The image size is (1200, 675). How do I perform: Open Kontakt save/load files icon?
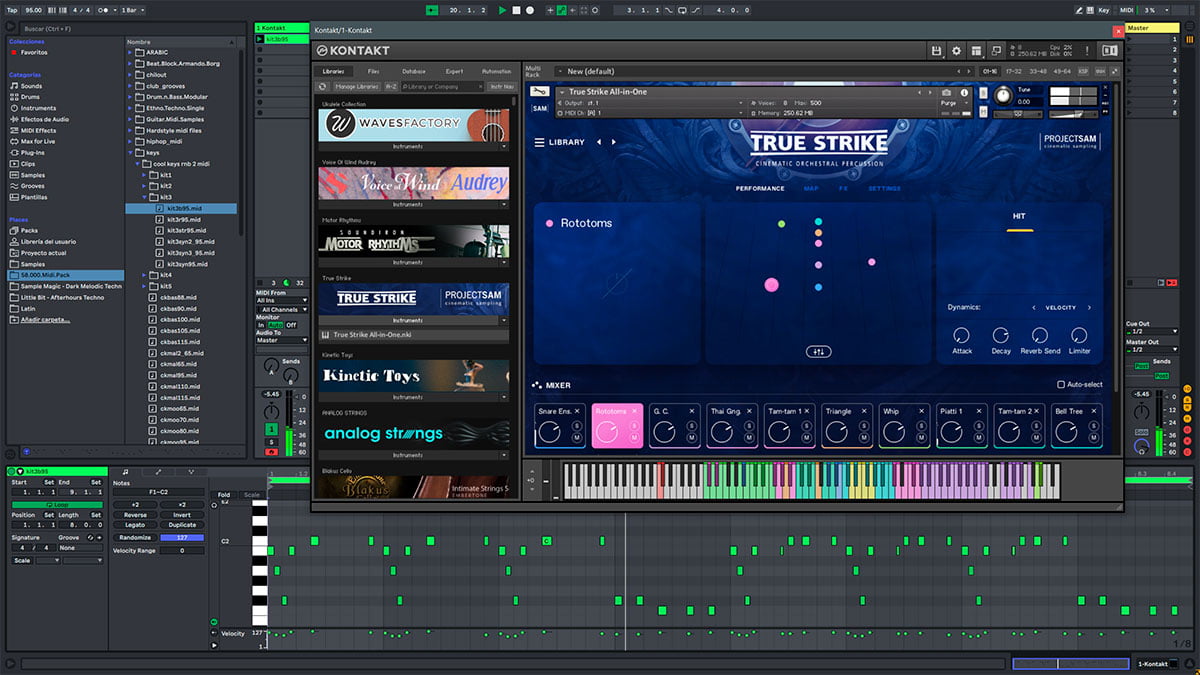click(936, 50)
